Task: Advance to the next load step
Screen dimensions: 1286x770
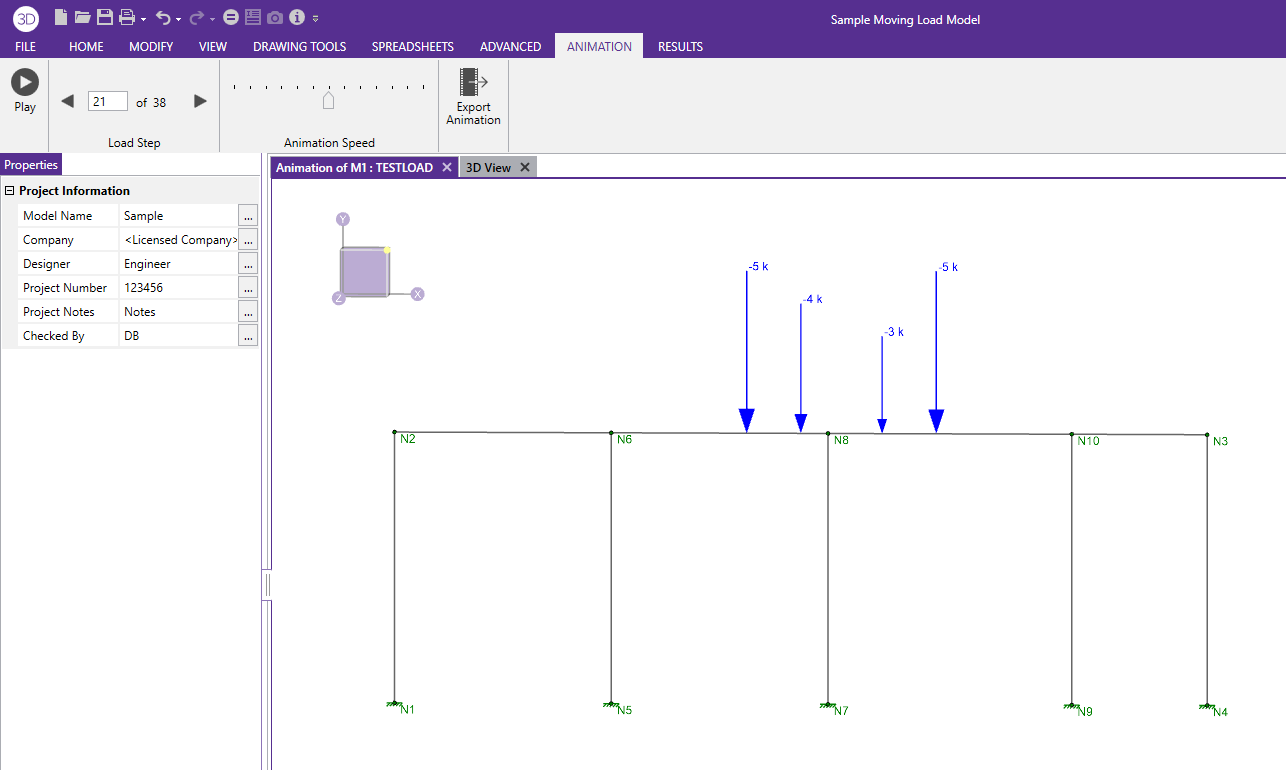Action: [200, 101]
